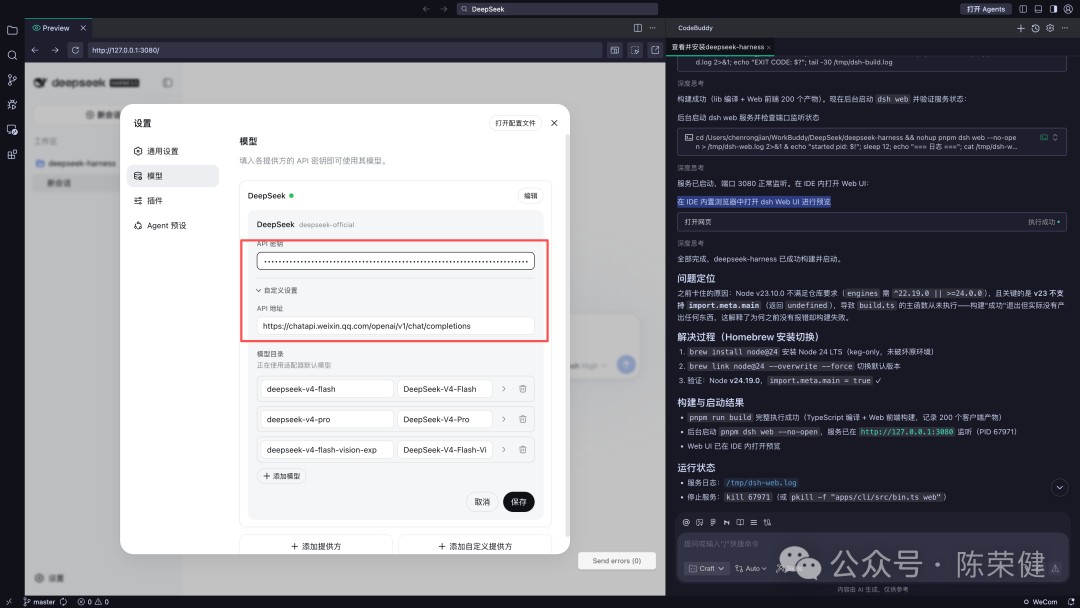Open the Craft mode dropdown
This screenshot has height=608, width=1080.
pos(707,569)
